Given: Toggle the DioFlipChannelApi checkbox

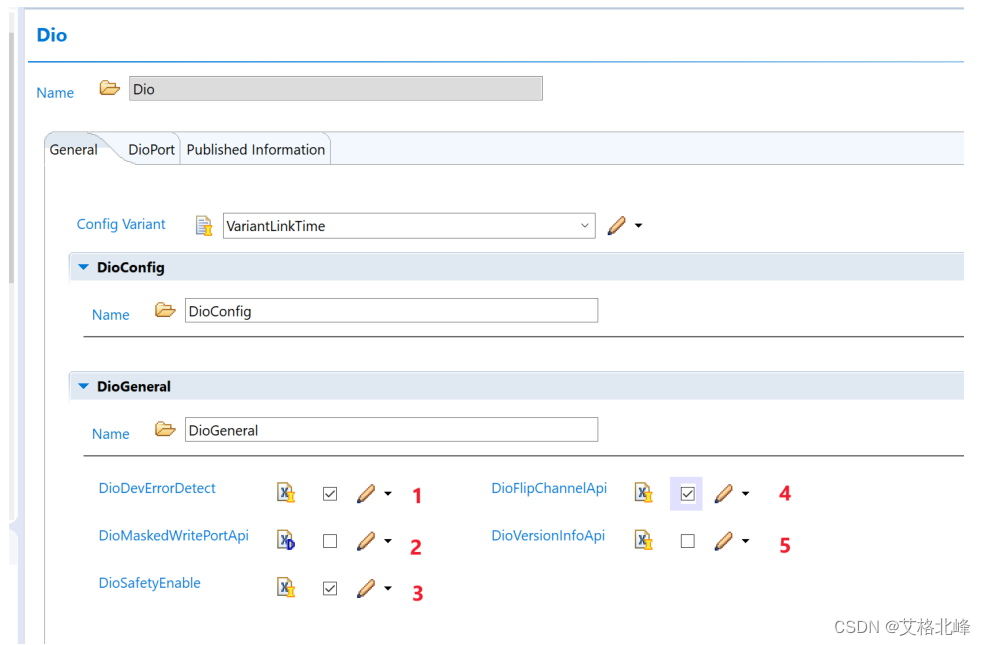Looking at the screenshot, I should [x=687, y=494].
